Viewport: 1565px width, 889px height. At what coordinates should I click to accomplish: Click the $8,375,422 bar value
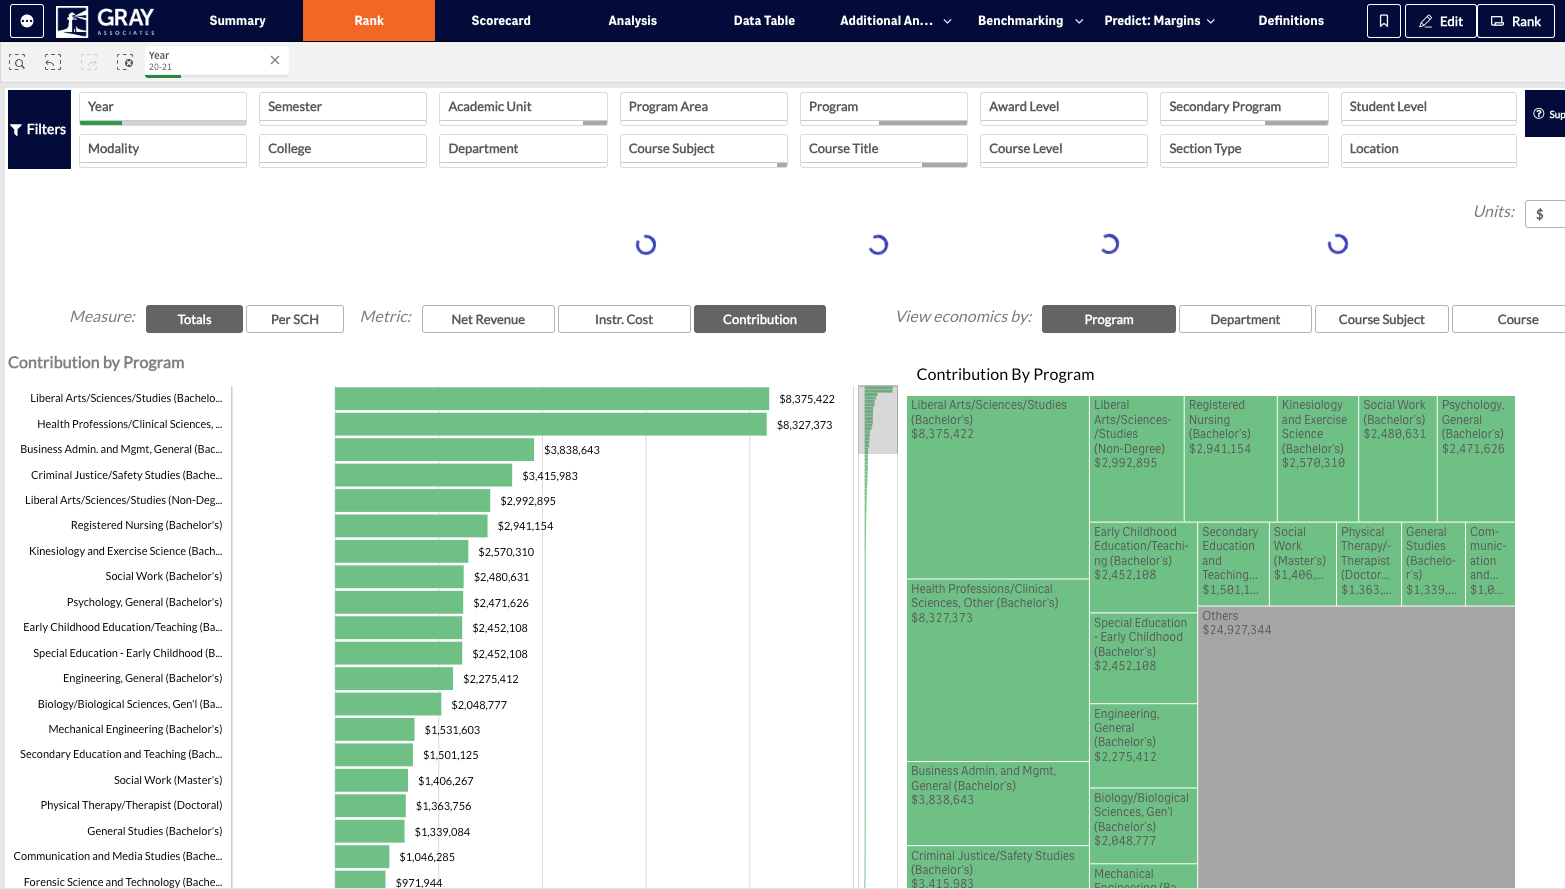[x=807, y=399]
